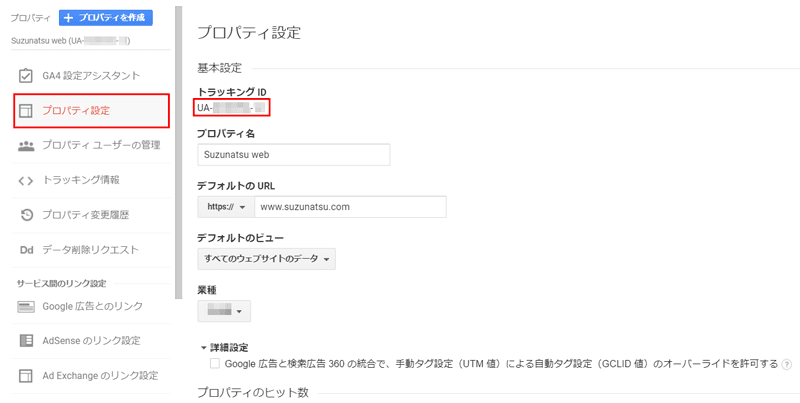
Task: Click the プロパティ名 field containing Suzunatsu web
Action: point(294,155)
